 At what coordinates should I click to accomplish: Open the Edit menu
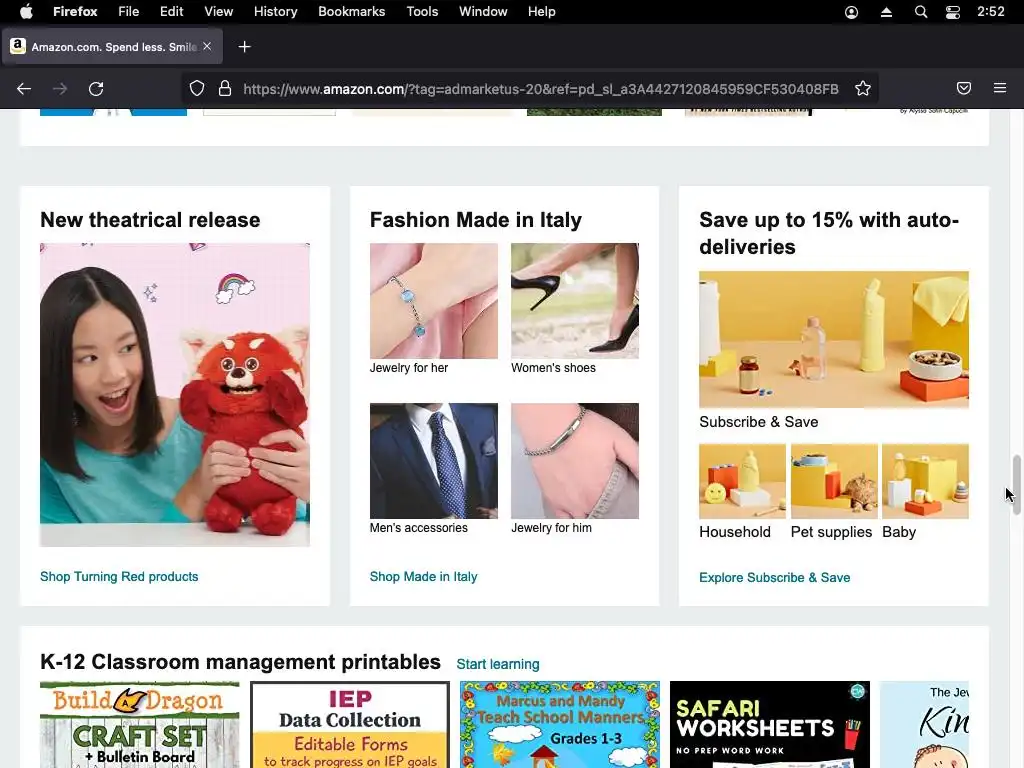click(x=172, y=12)
